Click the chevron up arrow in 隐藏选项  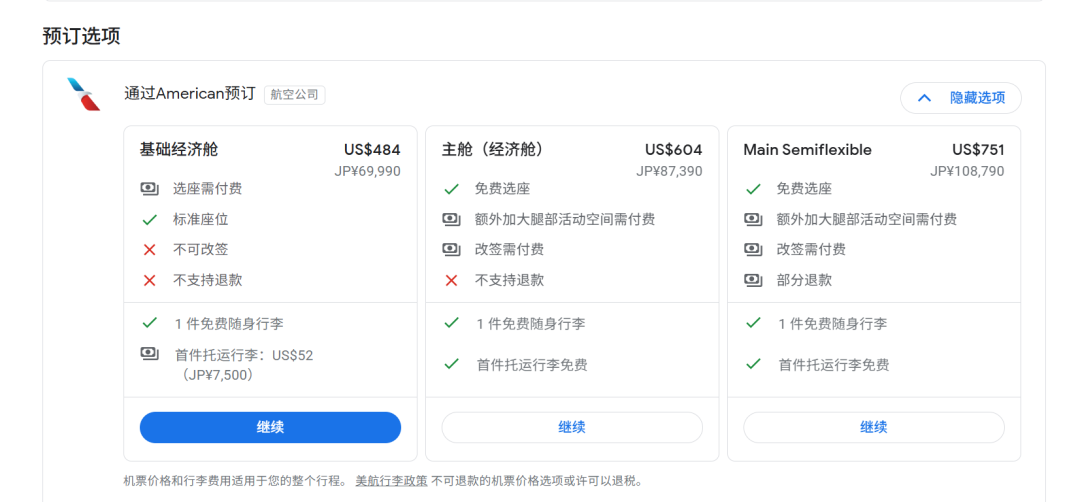point(924,98)
